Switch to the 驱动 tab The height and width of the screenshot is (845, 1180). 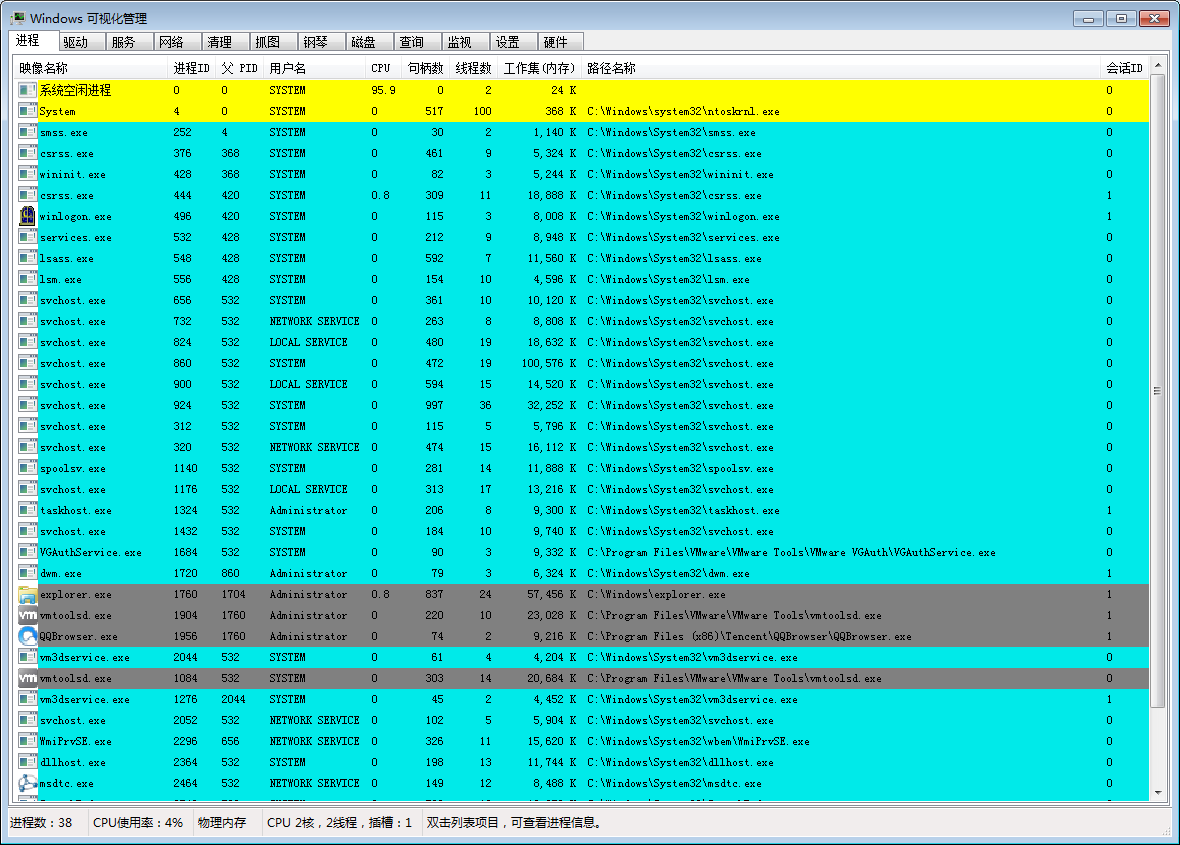click(x=76, y=42)
